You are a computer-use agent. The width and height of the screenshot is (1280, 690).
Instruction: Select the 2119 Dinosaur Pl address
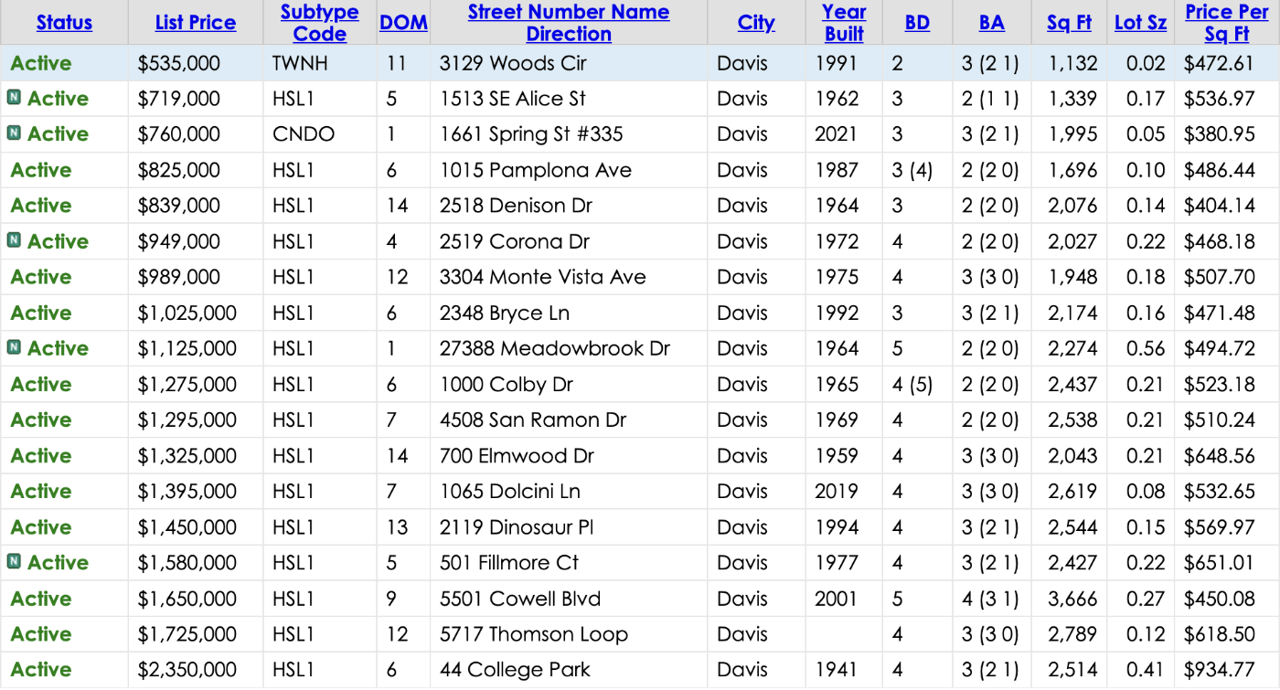point(517,527)
